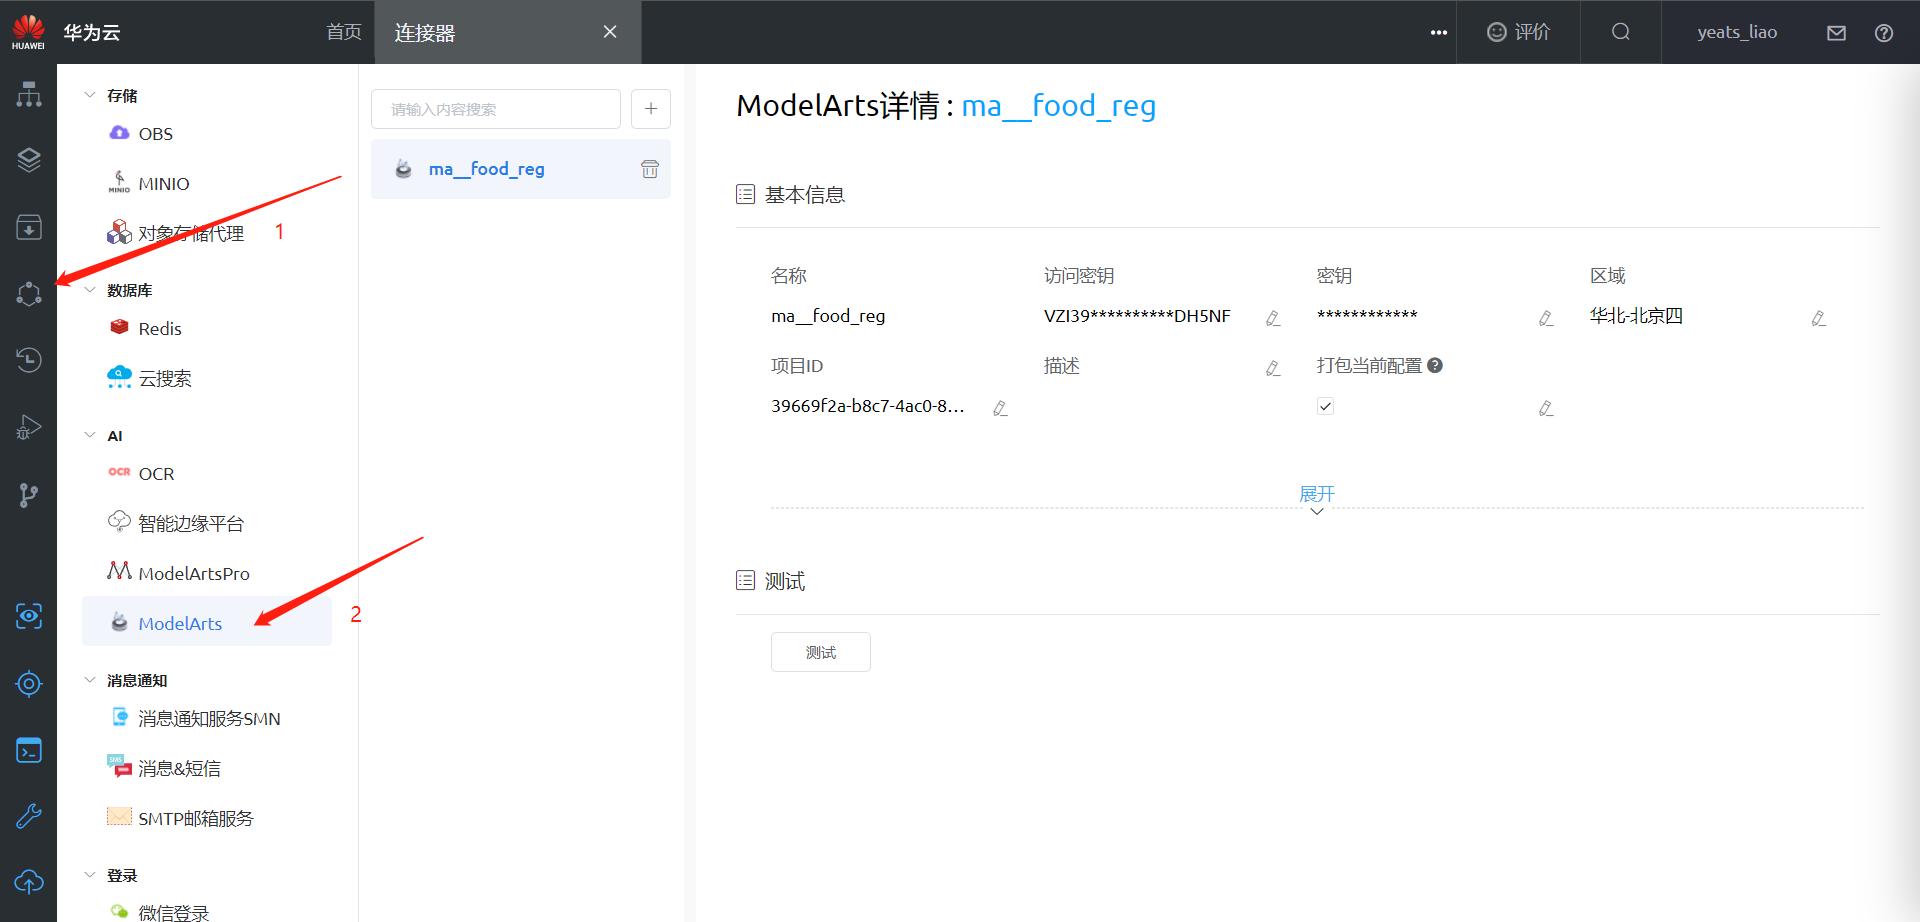Edit the region pencil icon
The height and width of the screenshot is (922, 1920).
pos(1819,318)
